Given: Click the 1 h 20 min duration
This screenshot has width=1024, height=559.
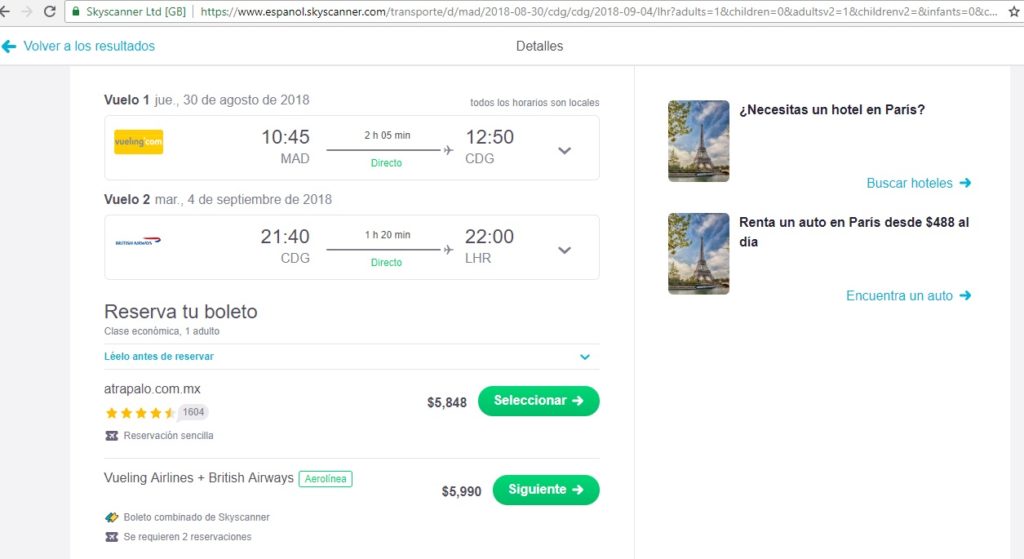Looking at the screenshot, I should click(387, 234).
